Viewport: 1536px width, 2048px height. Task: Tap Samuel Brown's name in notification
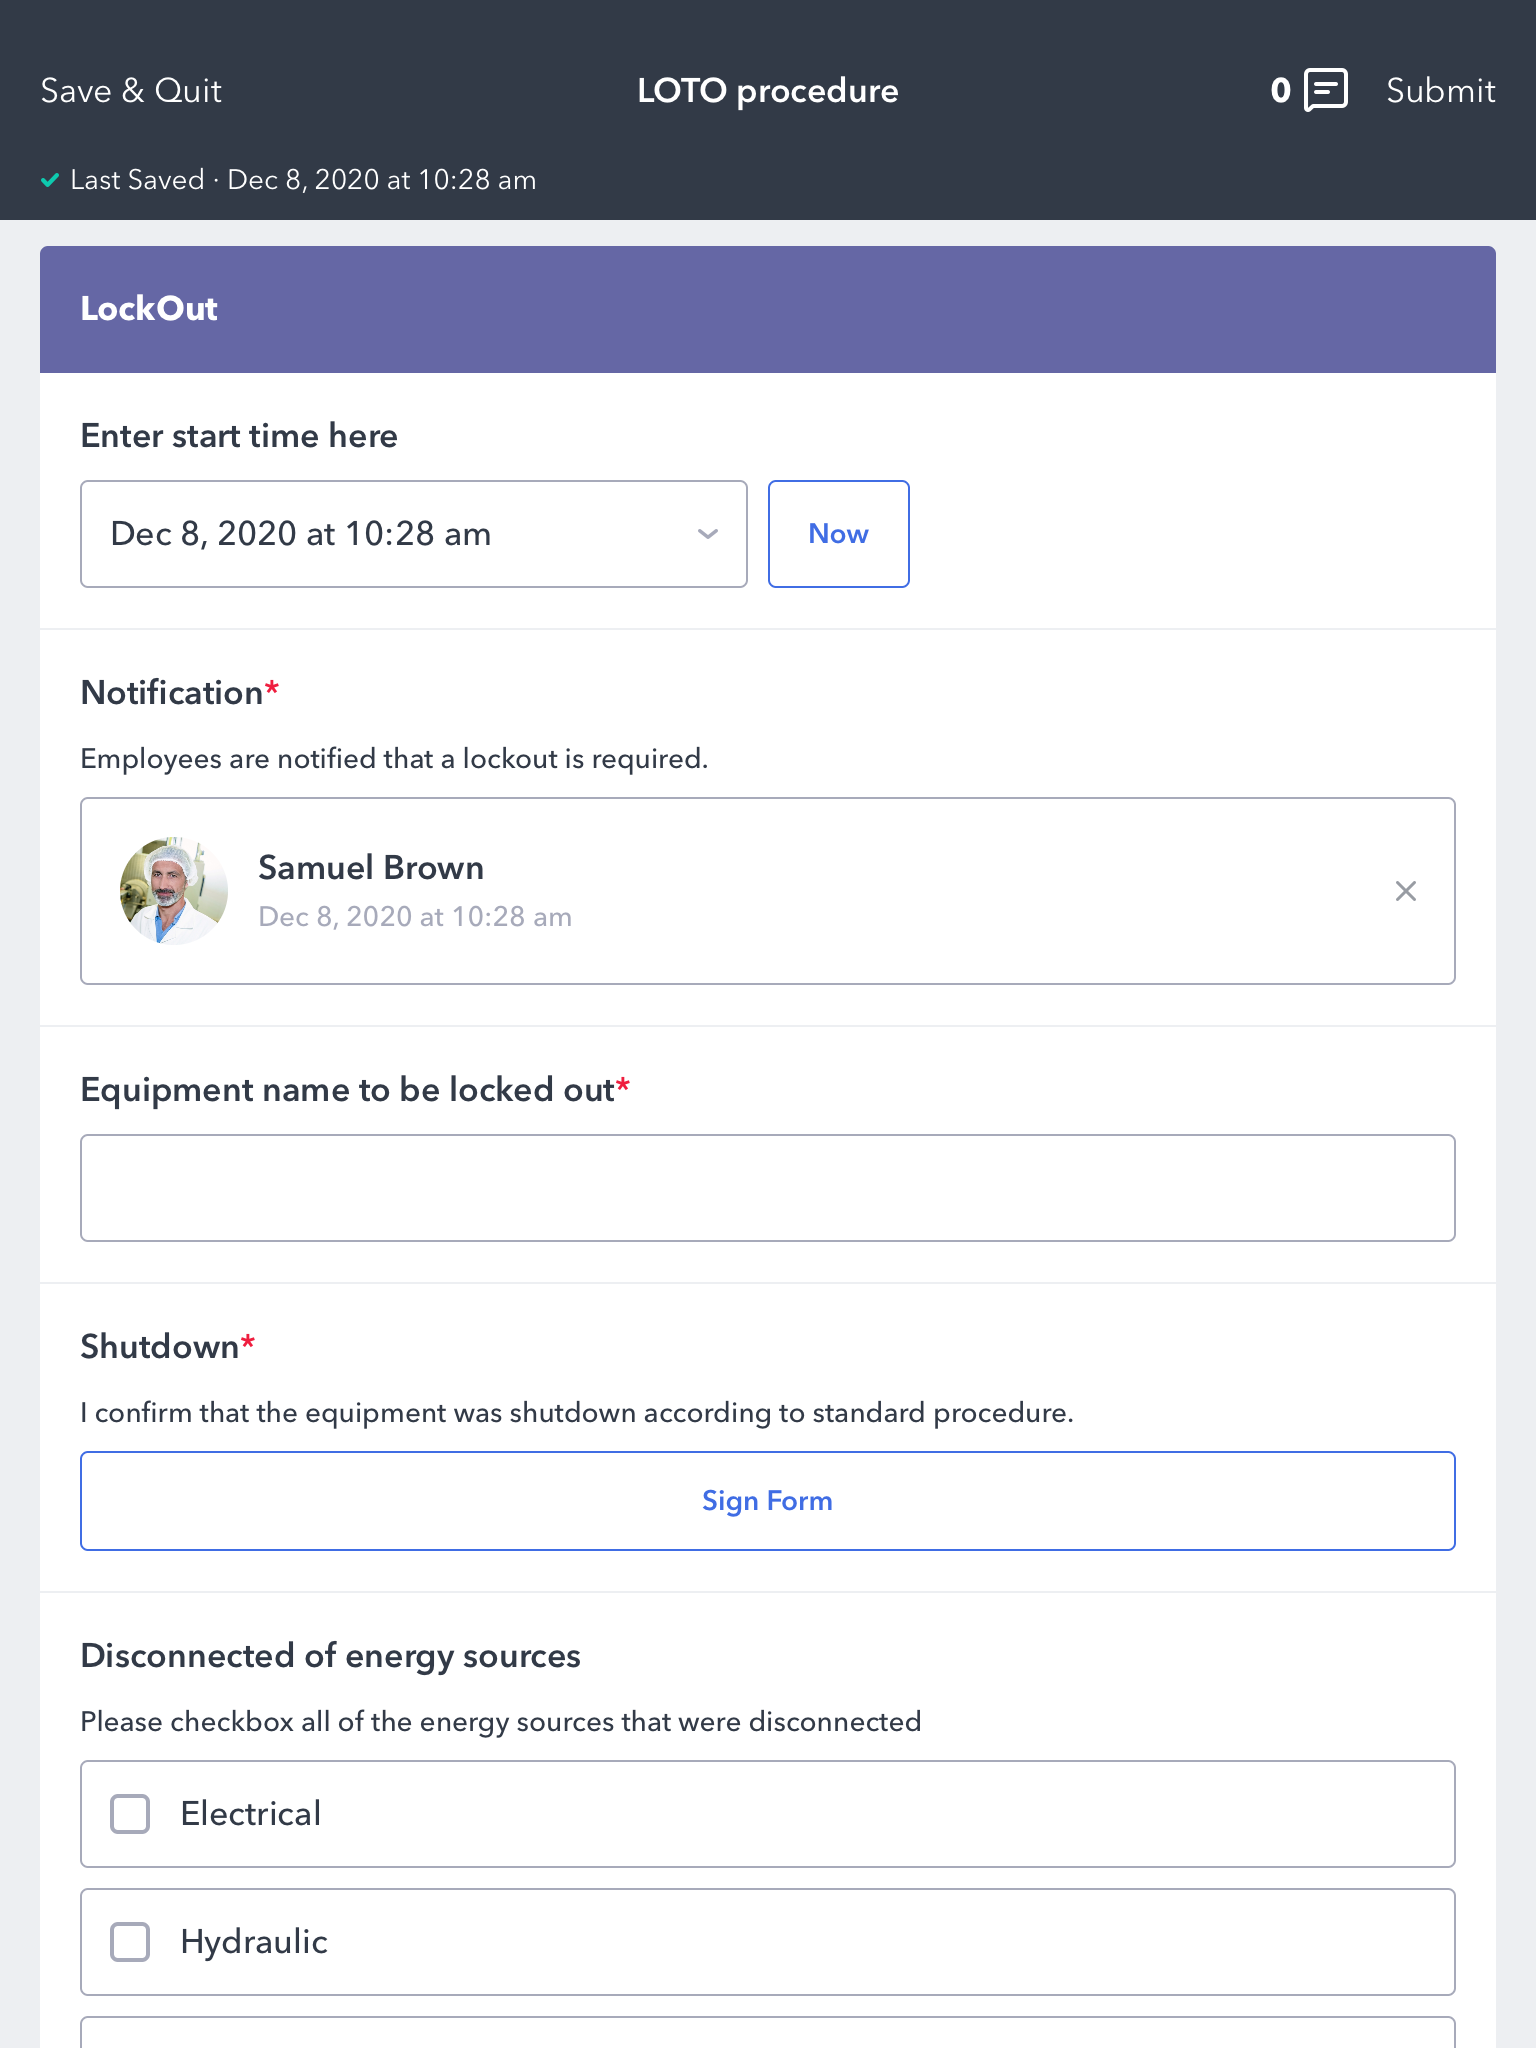371,867
